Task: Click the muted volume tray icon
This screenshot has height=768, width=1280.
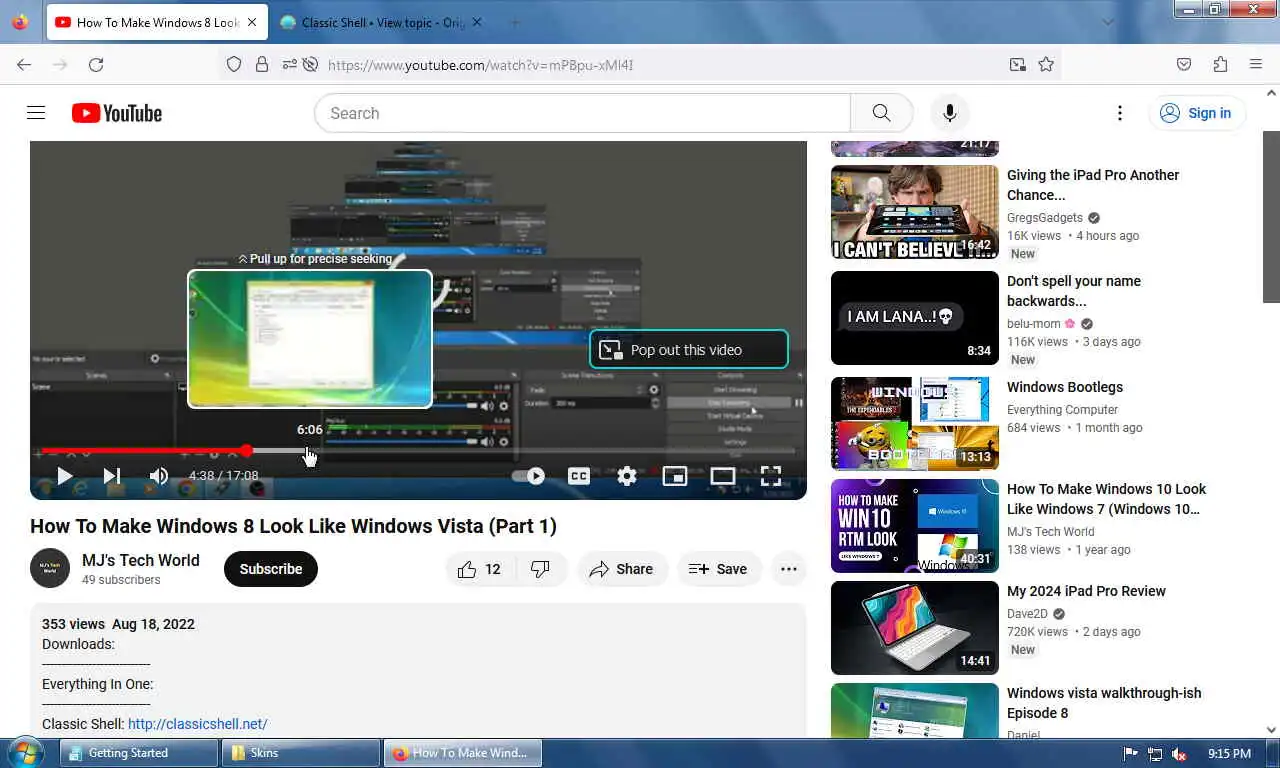Action: tap(1179, 754)
